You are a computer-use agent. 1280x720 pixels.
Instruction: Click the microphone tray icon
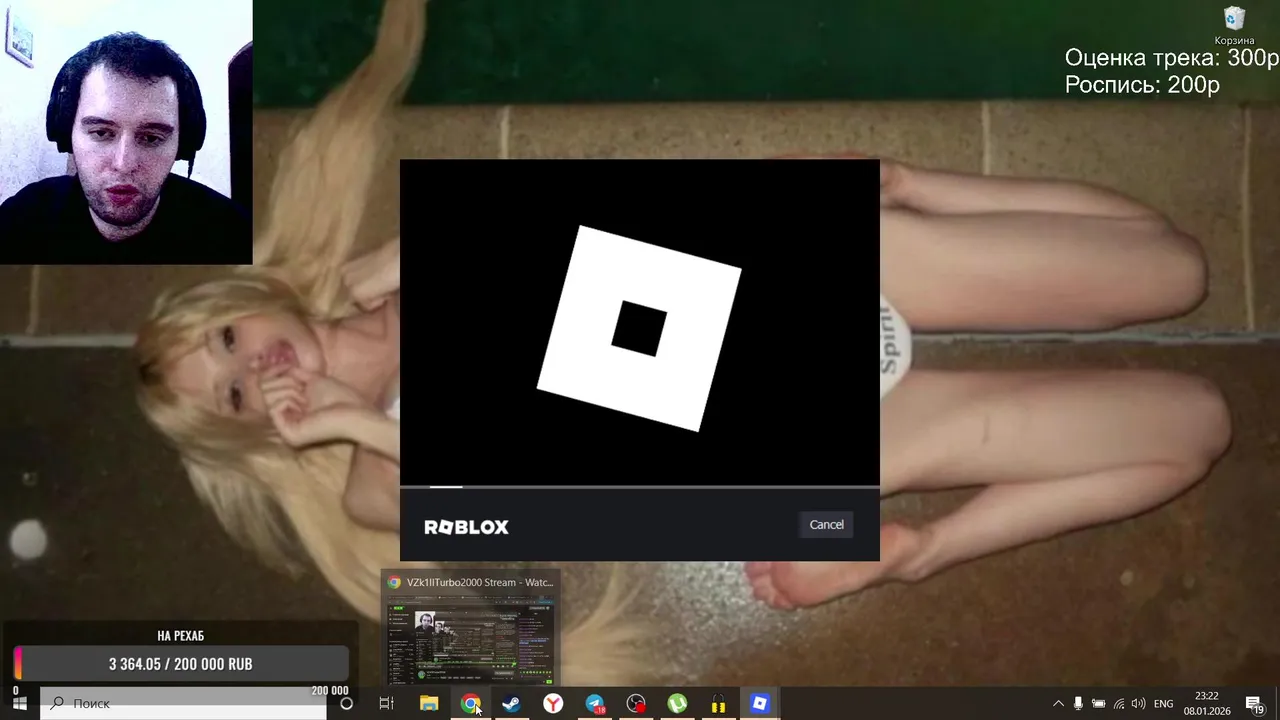[1078, 703]
